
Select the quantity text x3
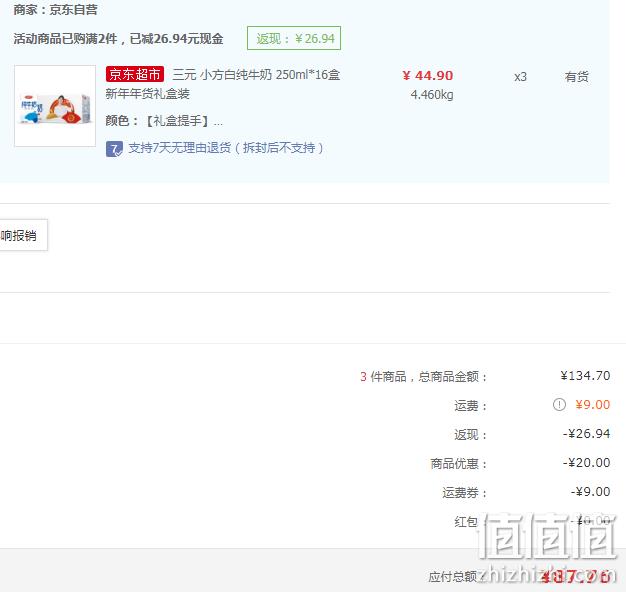[520, 77]
